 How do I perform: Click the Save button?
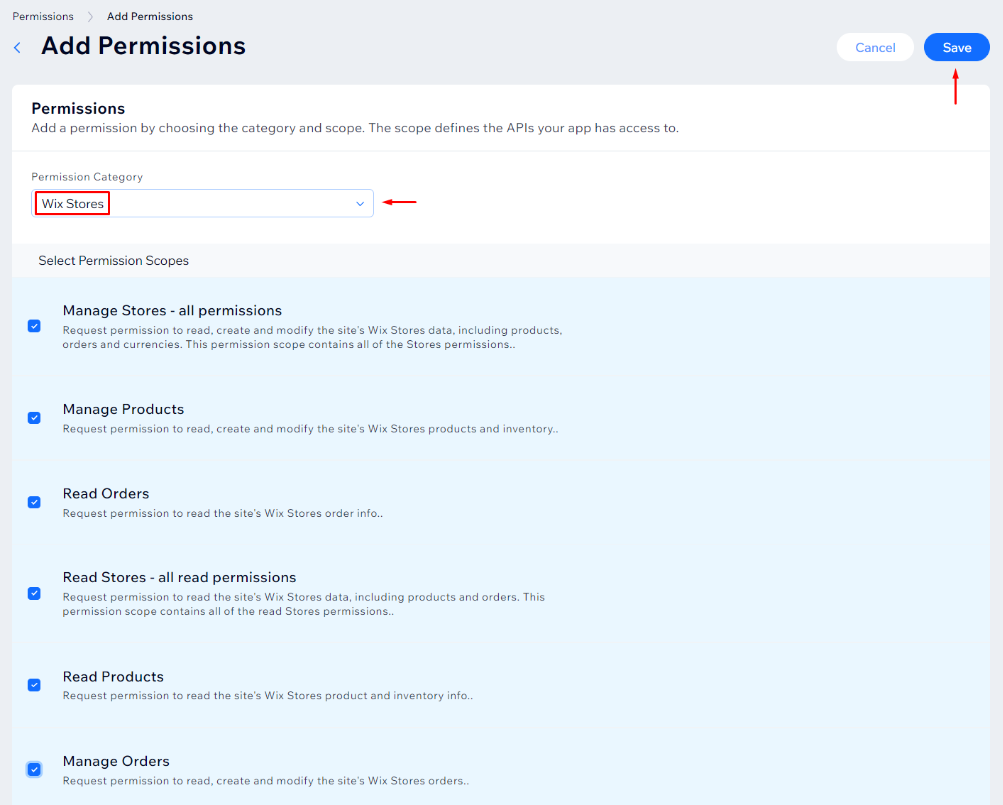coord(956,47)
